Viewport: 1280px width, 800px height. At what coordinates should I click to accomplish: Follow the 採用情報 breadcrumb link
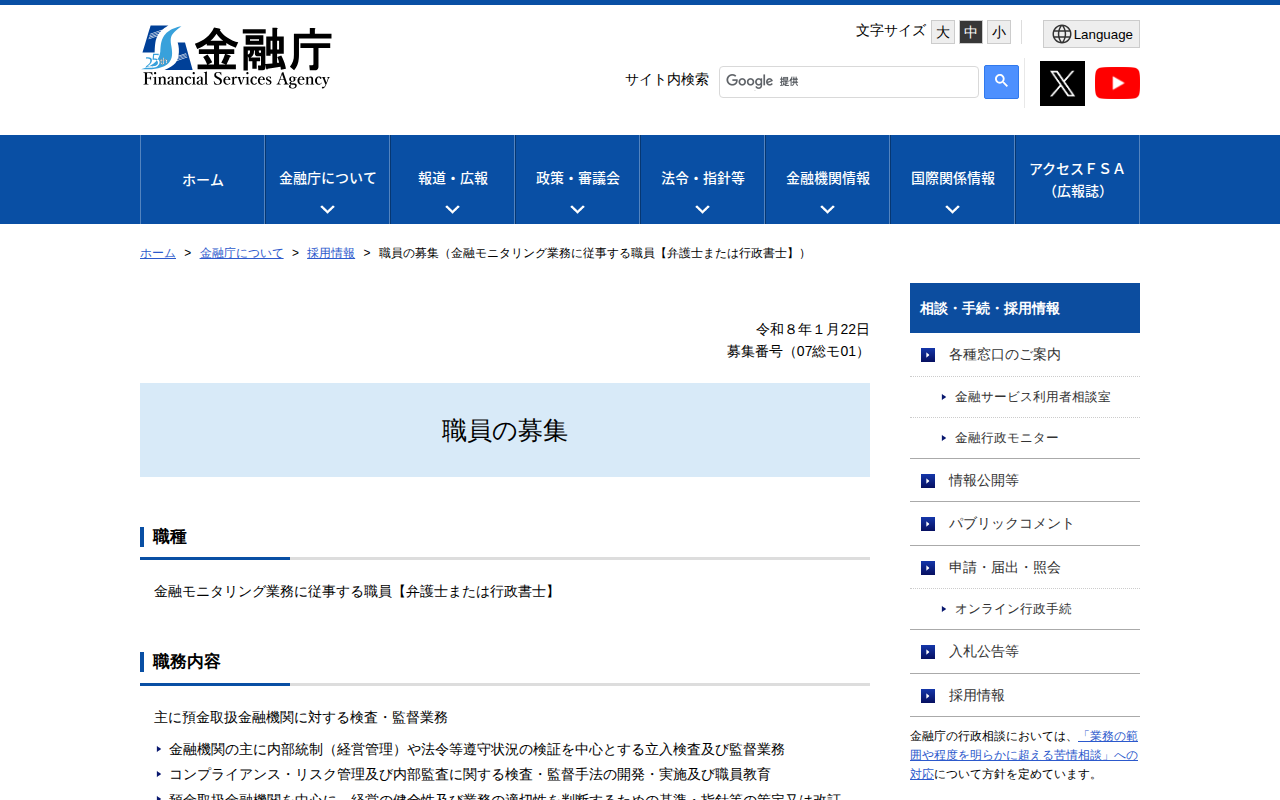pyautogui.click(x=331, y=253)
